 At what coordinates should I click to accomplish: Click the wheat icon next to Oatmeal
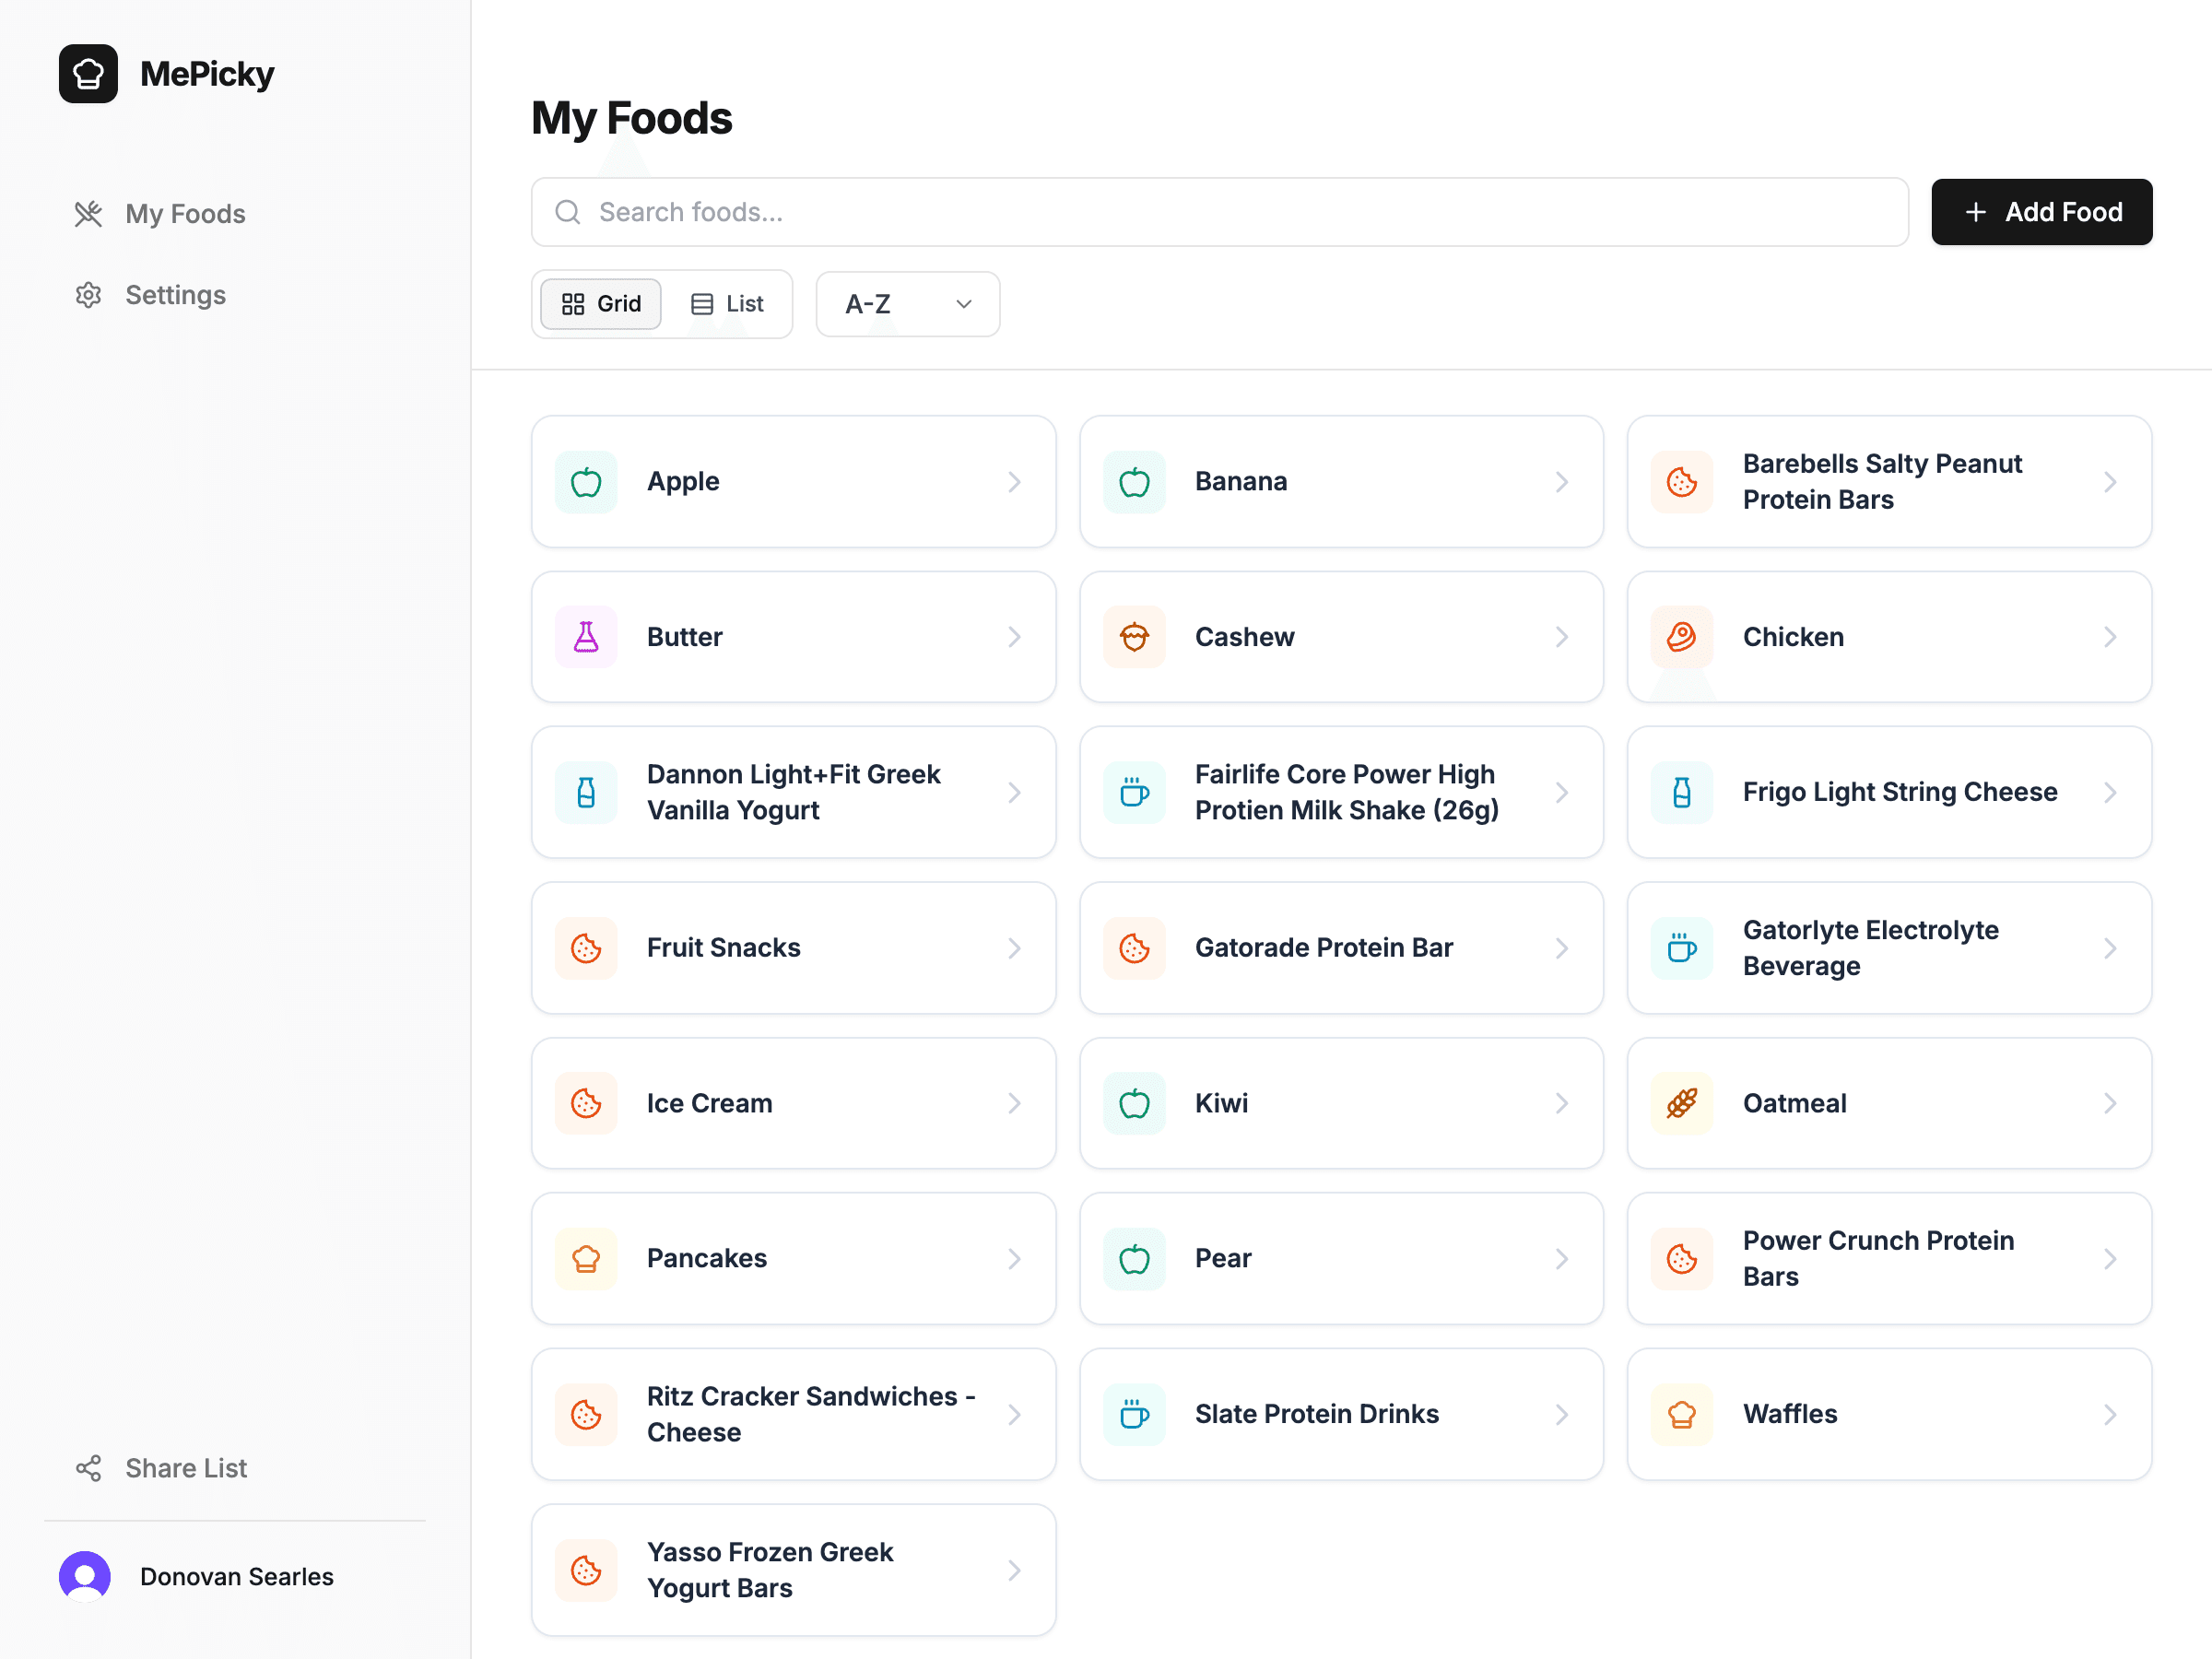tap(1681, 1103)
